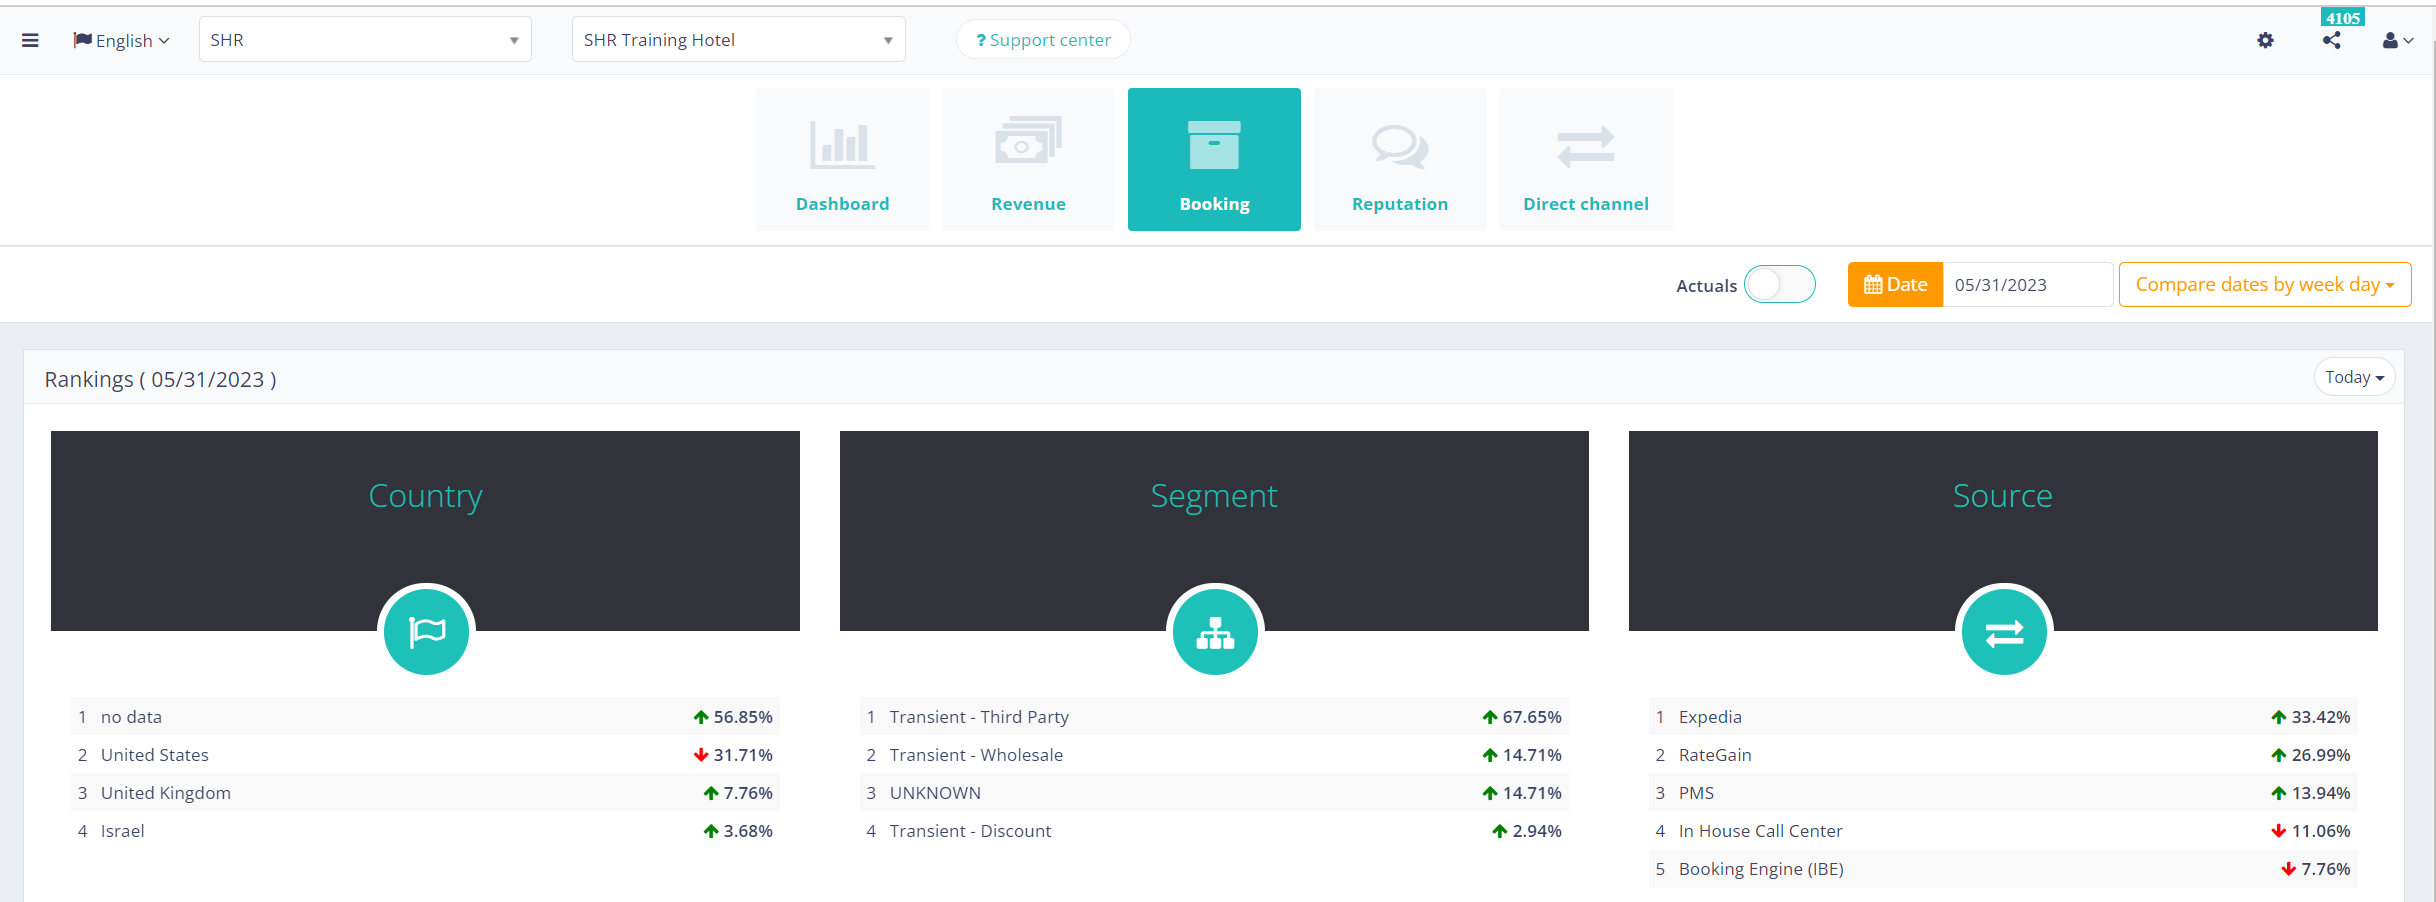The width and height of the screenshot is (2436, 902).
Task: Toggle the Actuals switch
Action: coord(1779,284)
